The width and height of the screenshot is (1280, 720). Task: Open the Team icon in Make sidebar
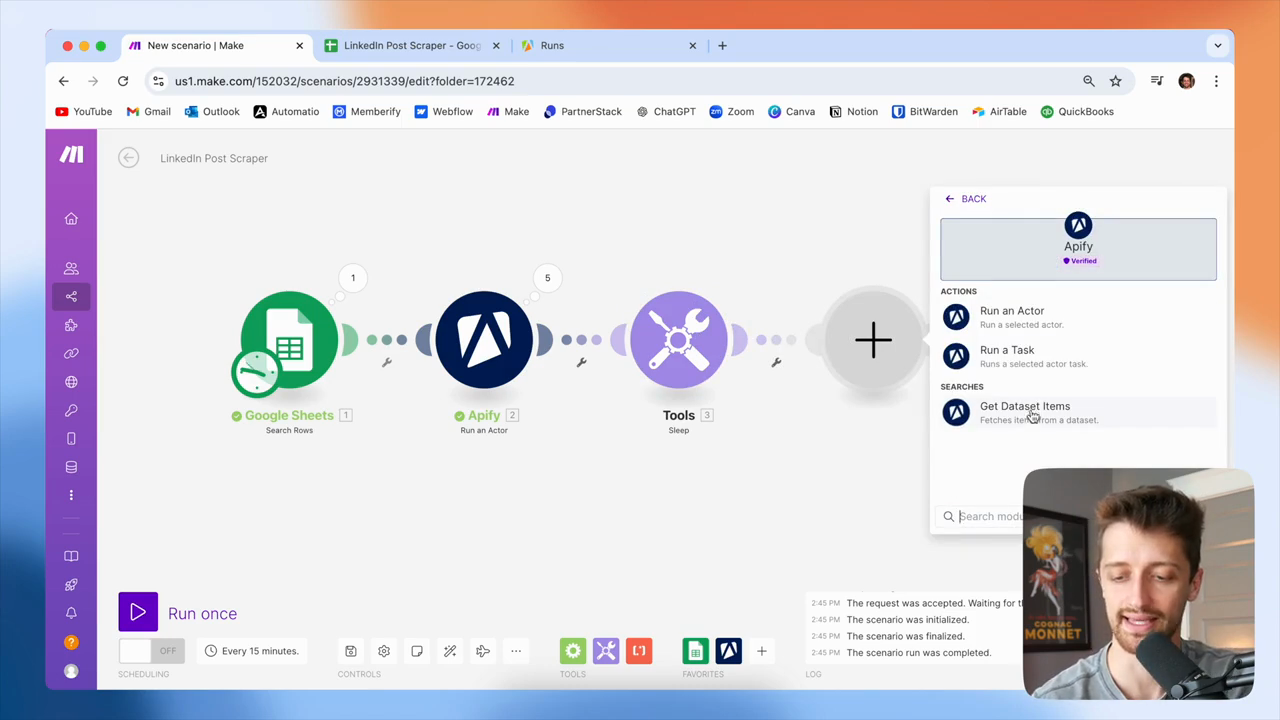pyautogui.click(x=71, y=268)
